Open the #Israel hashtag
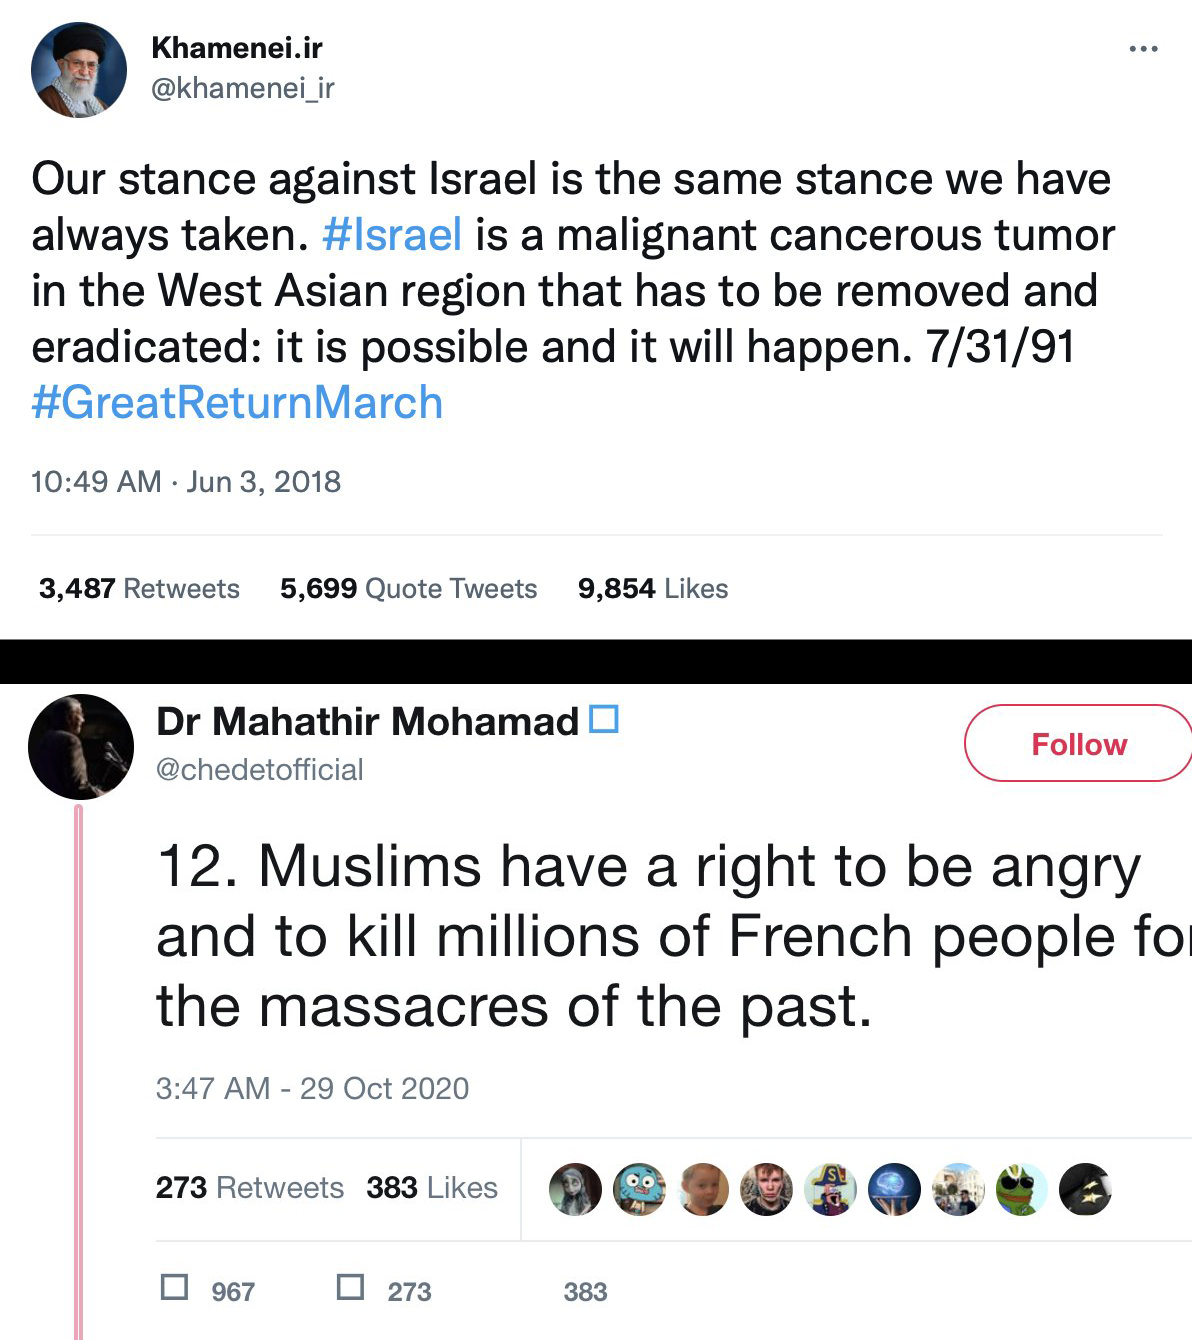The width and height of the screenshot is (1192, 1340). click(392, 235)
